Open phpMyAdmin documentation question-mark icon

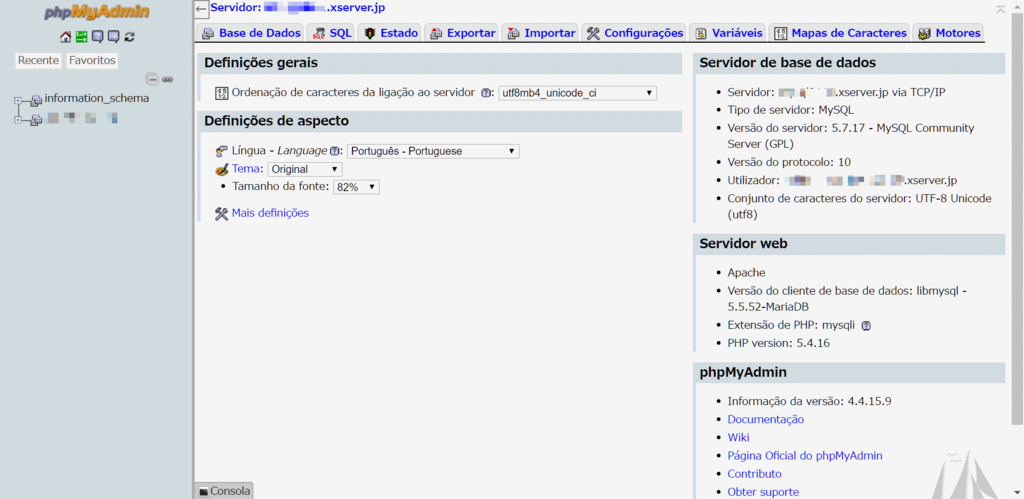point(97,37)
